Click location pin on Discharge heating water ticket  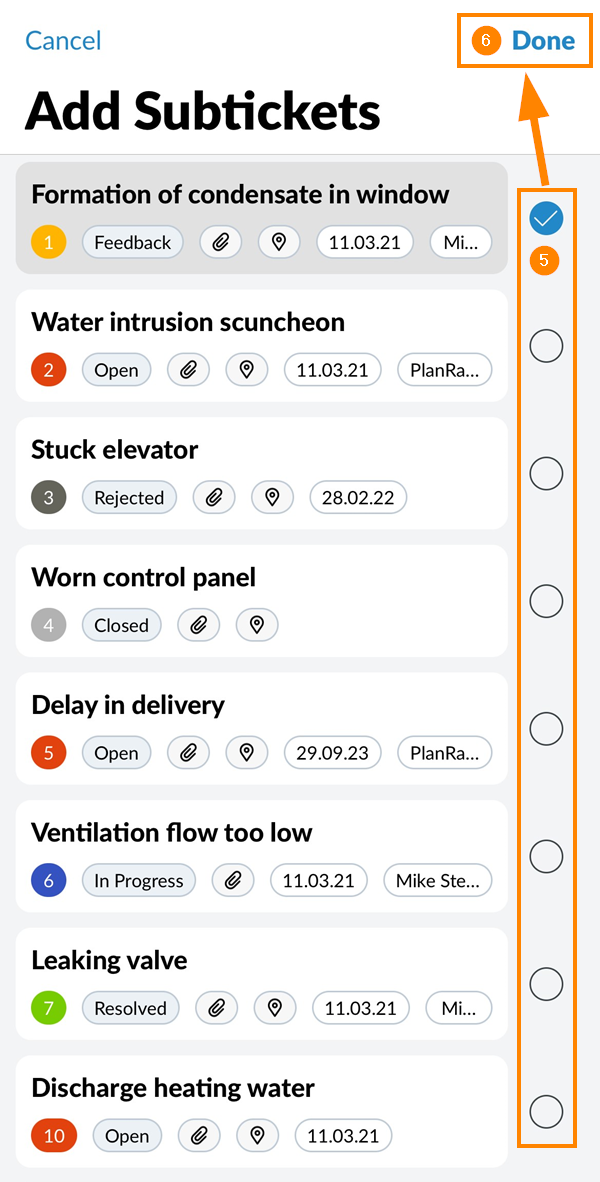pos(258,1136)
